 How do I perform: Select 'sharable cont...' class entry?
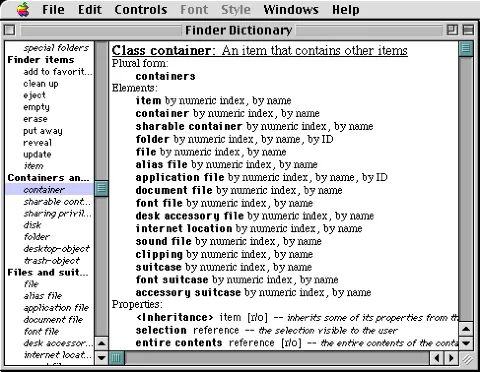tap(57, 202)
